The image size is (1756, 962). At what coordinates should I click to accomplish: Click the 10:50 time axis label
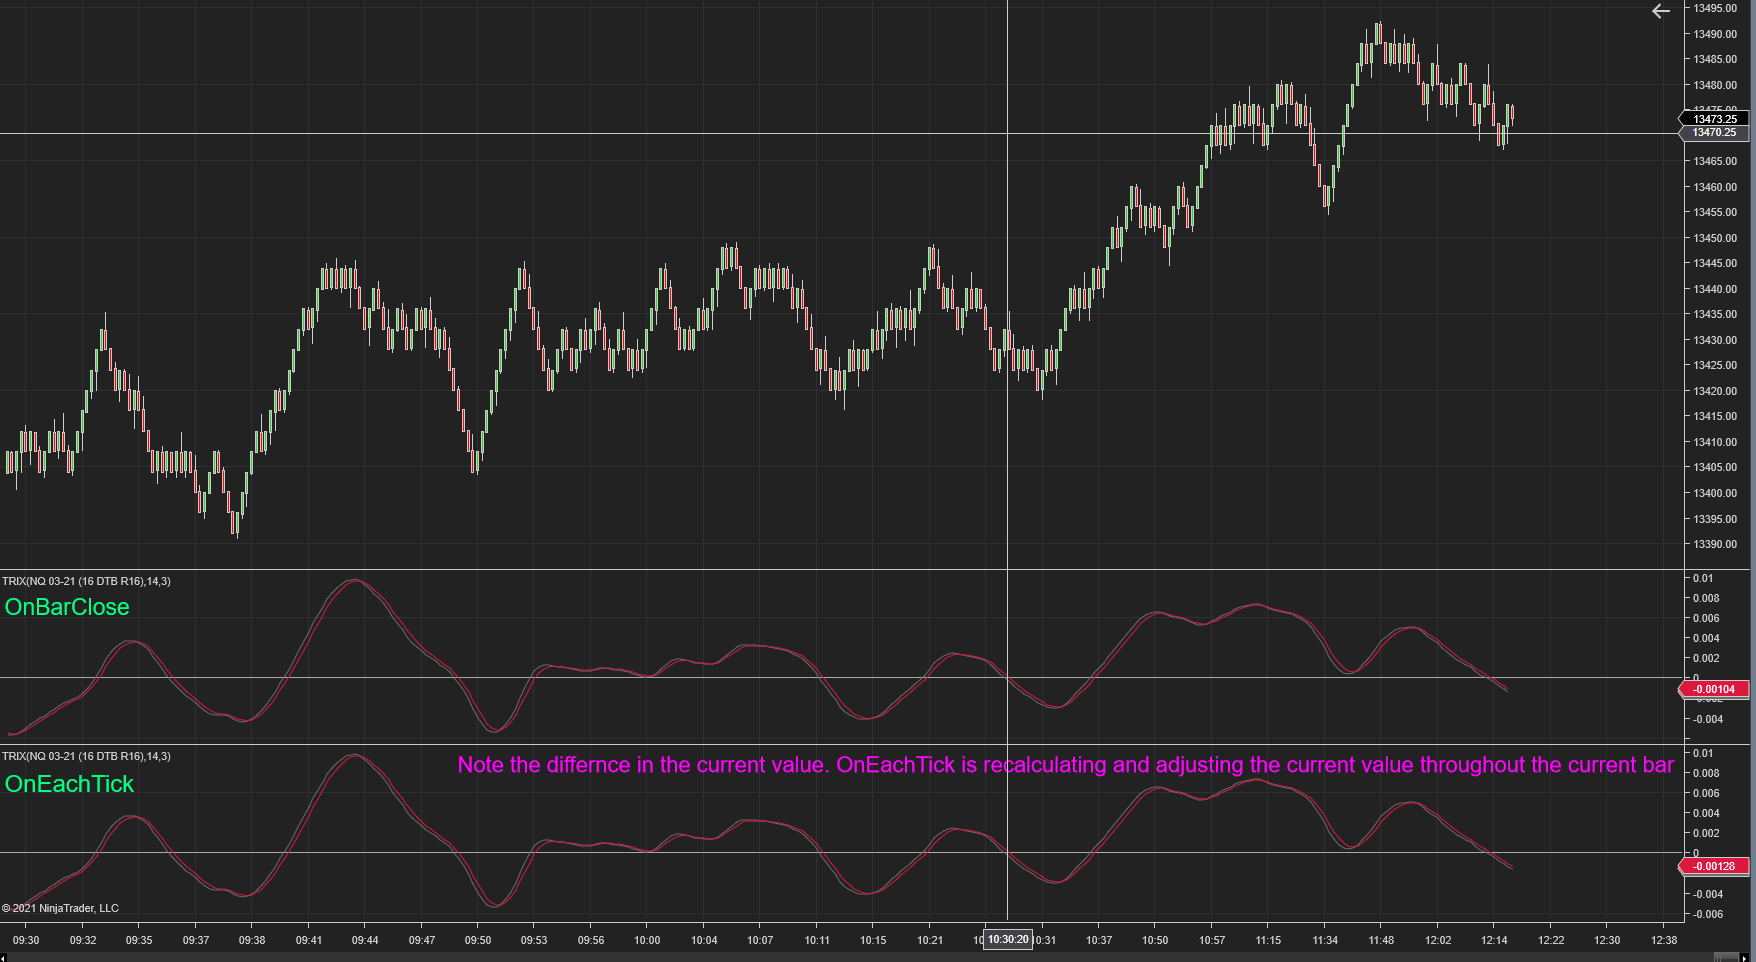[1155, 940]
